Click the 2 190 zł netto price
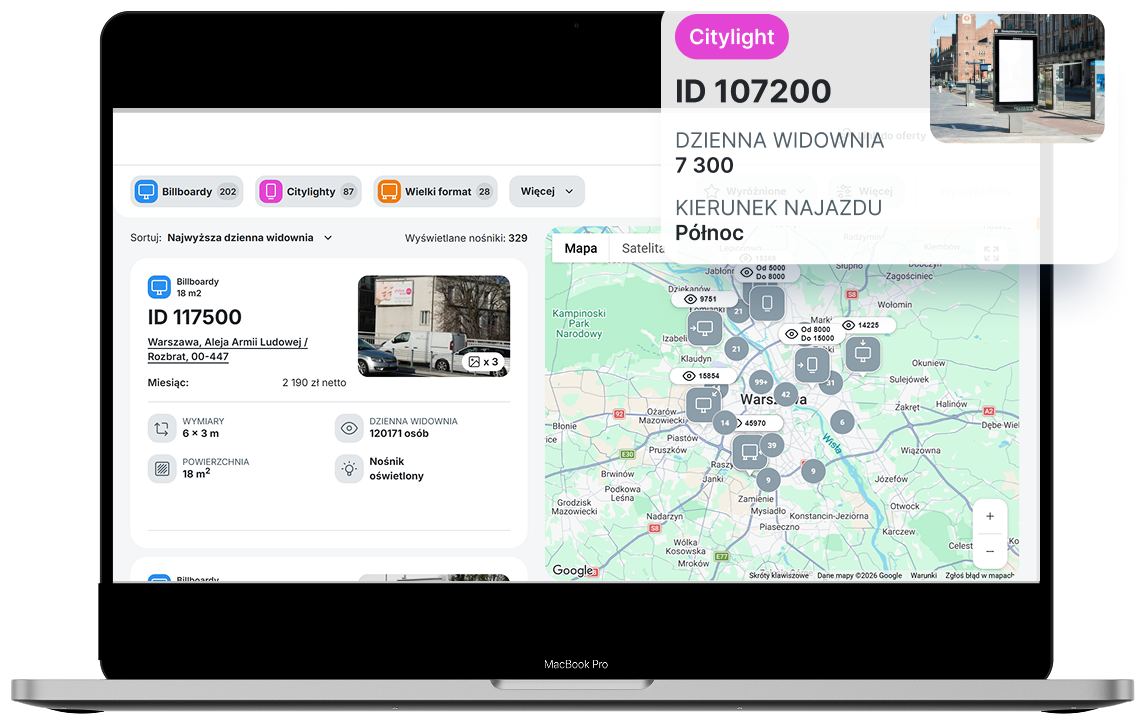Screen dimensions: 1145x718 314,383
